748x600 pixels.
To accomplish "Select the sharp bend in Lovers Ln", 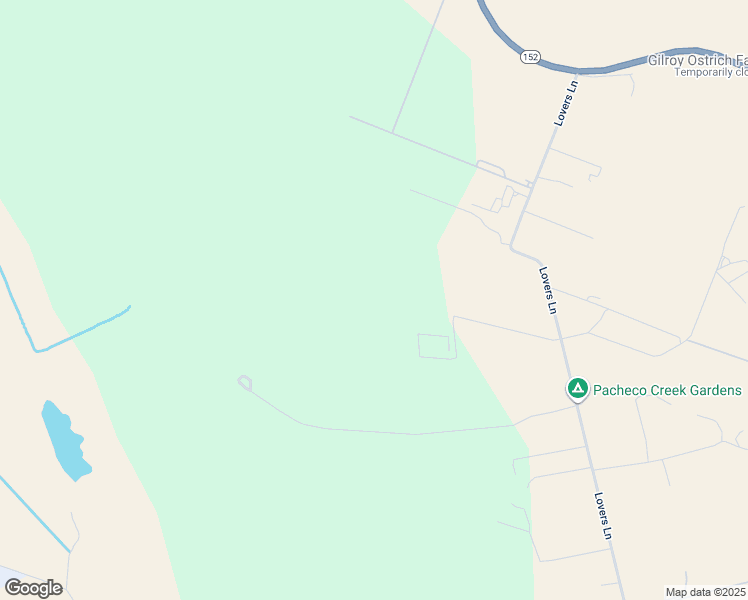I will click(x=512, y=248).
